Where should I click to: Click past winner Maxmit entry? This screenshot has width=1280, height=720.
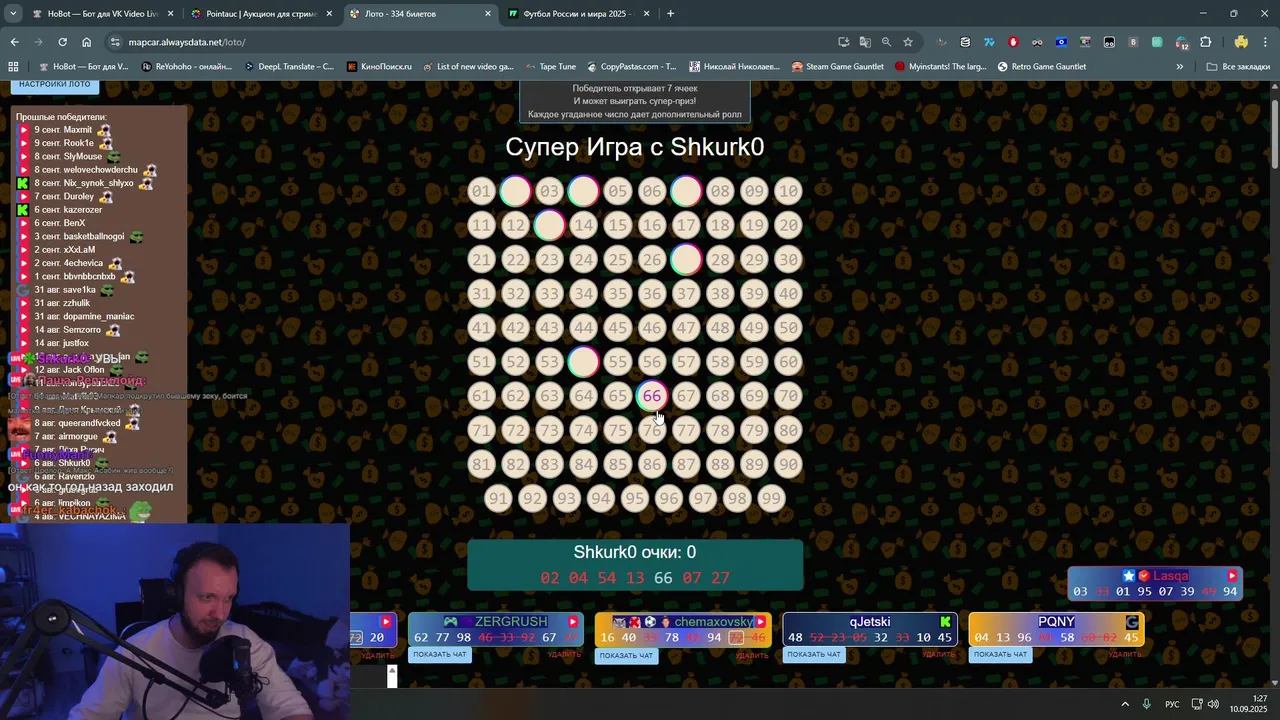pyautogui.click(x=63, y=130)
